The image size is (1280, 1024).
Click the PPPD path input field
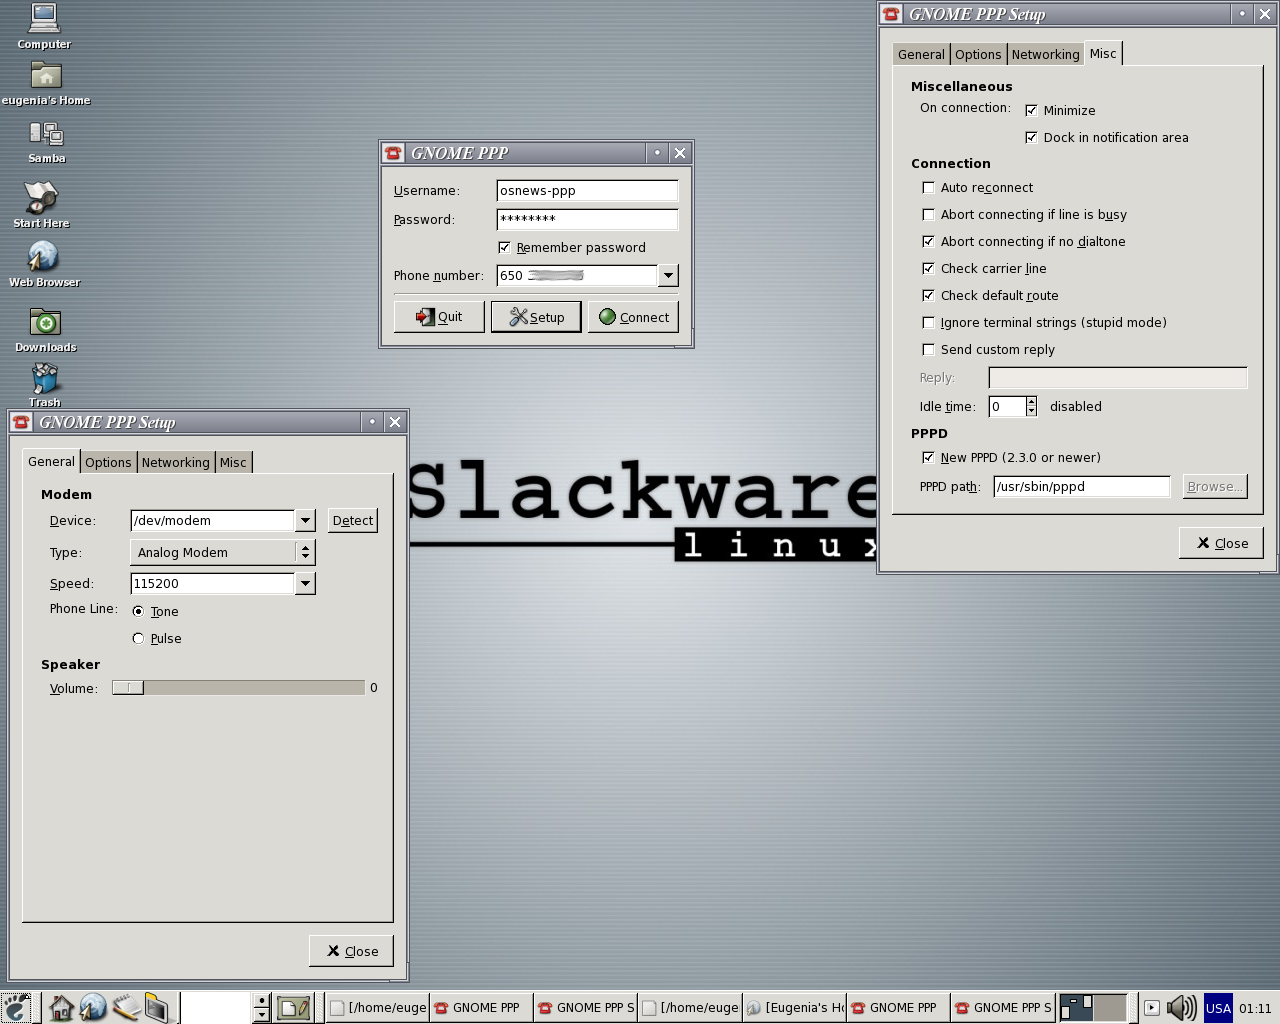[x=1081, y=486]
